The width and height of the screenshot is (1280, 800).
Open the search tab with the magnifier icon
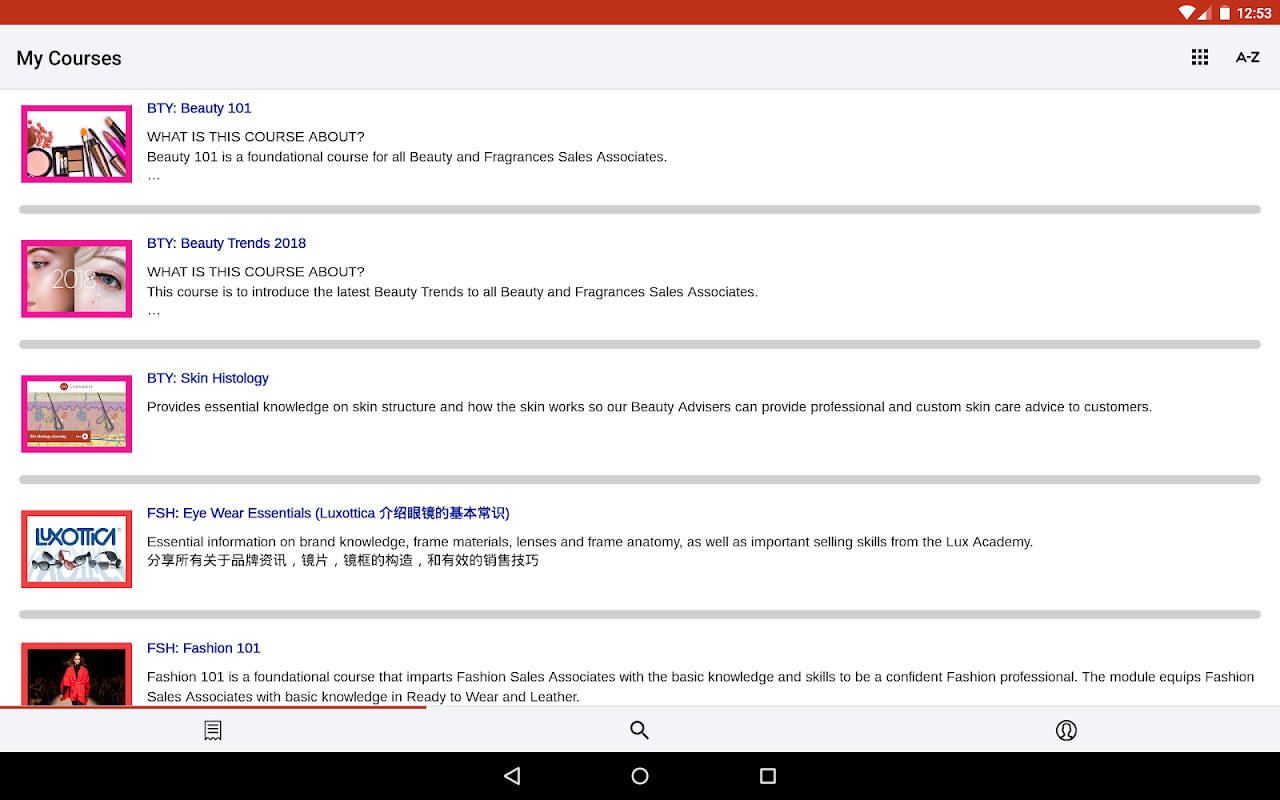[x=640, y=730]
